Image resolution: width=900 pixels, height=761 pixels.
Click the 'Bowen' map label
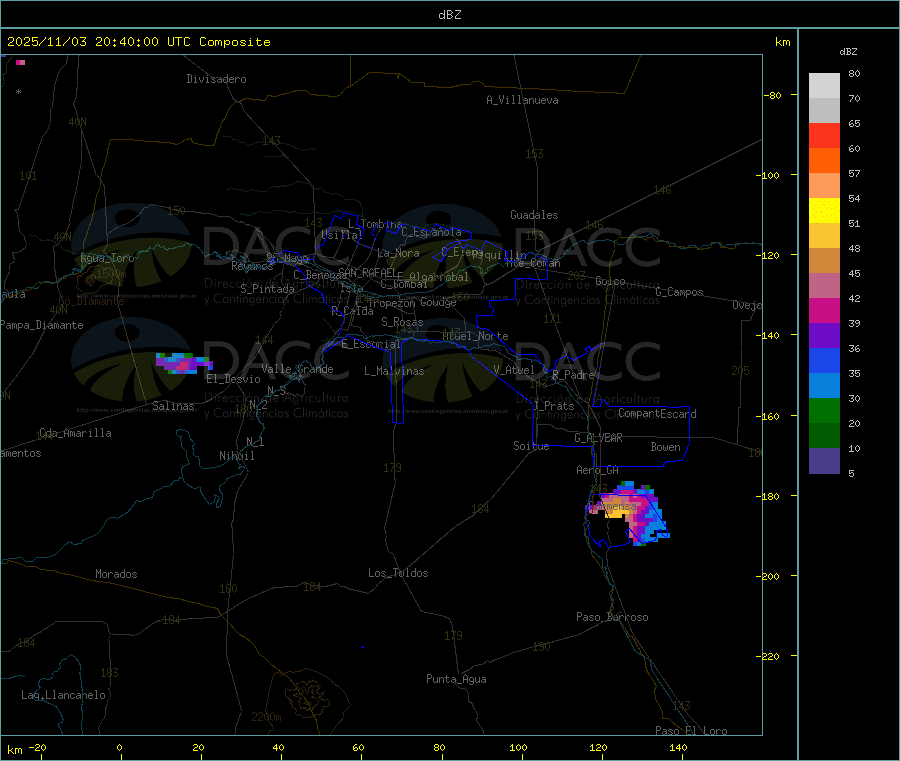pyautogui.click(x=666, y=447)
